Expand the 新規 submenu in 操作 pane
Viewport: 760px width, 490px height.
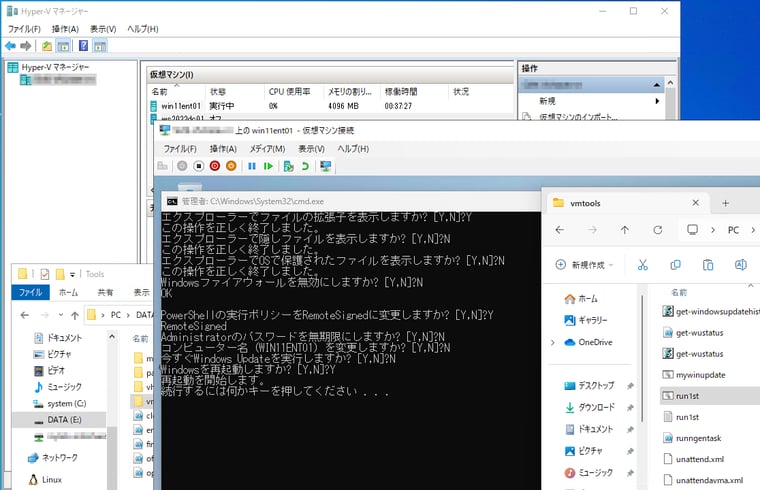657,101
